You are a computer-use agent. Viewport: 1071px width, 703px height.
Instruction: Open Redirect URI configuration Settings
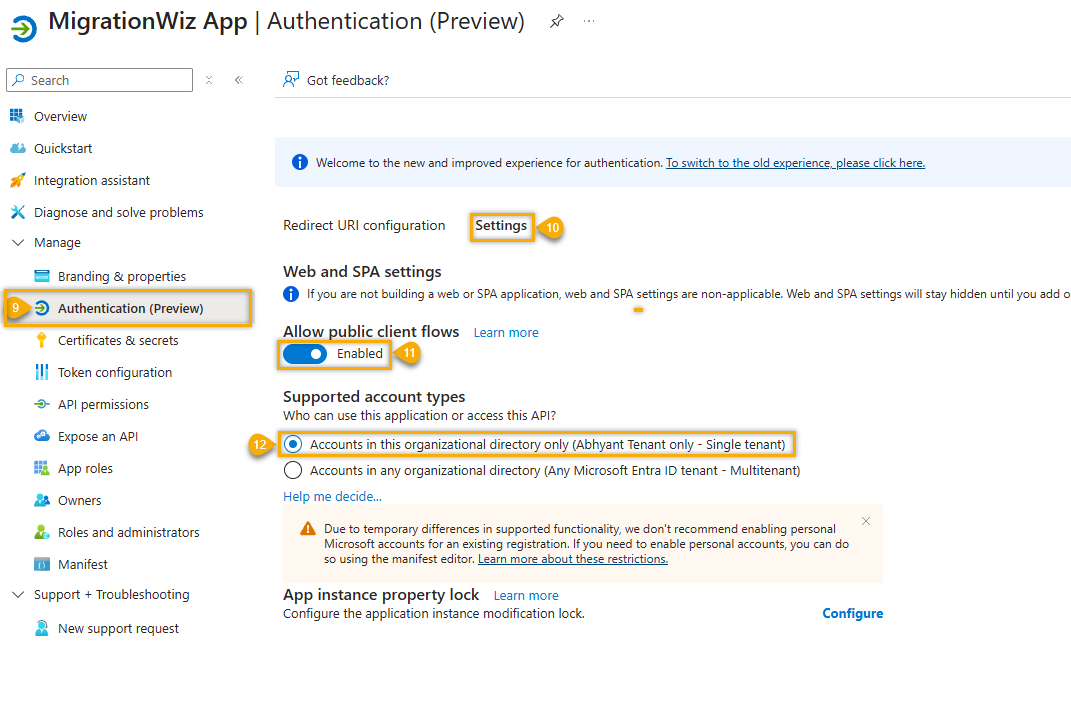tap(501, 225)
